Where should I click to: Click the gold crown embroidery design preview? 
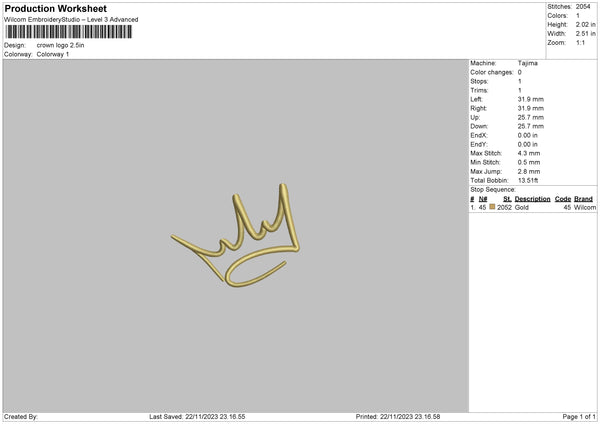[x=235, y=235]
